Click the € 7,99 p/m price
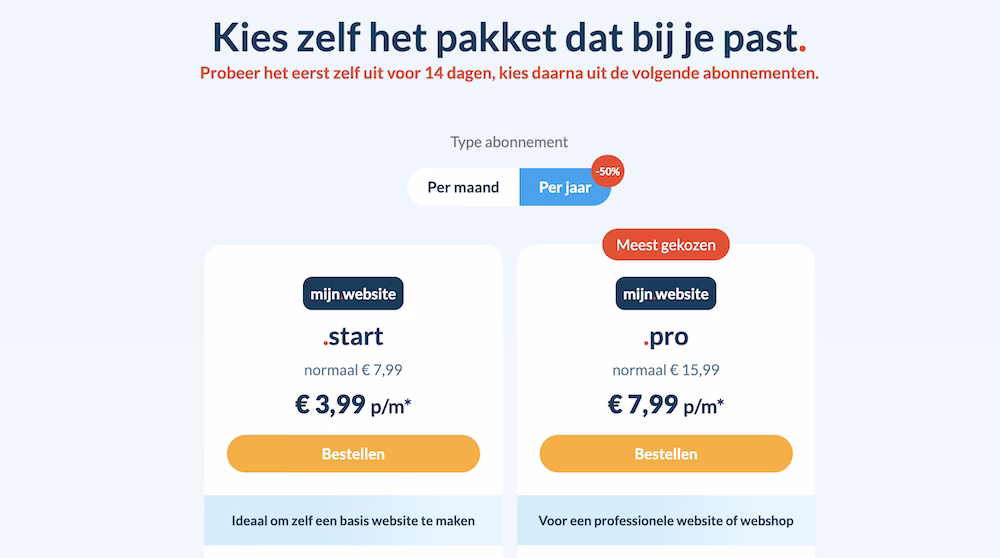Image resolution: width=1000 pixels, height=558 pixels. (x=666, y=404)
